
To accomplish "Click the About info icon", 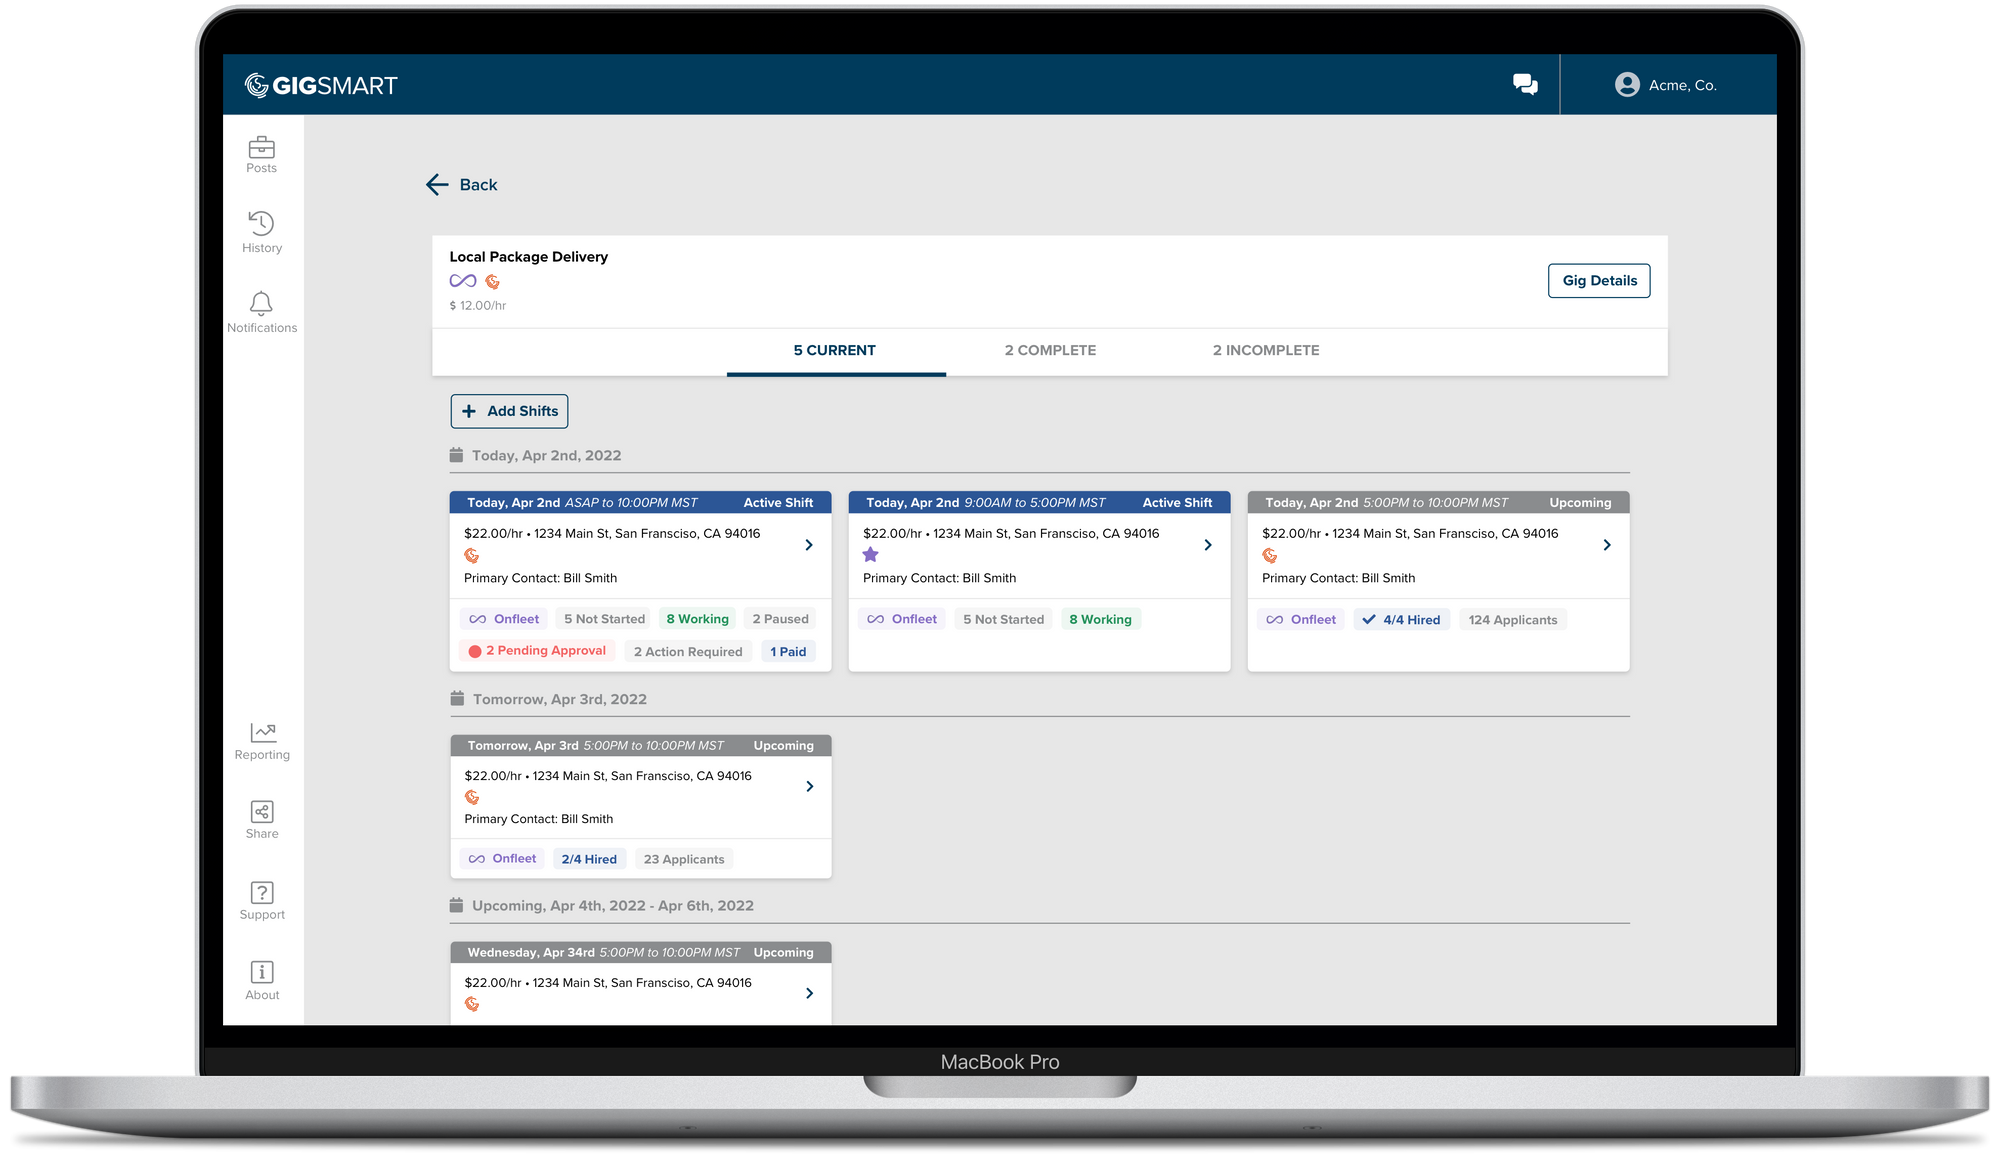I will [262, 972].
